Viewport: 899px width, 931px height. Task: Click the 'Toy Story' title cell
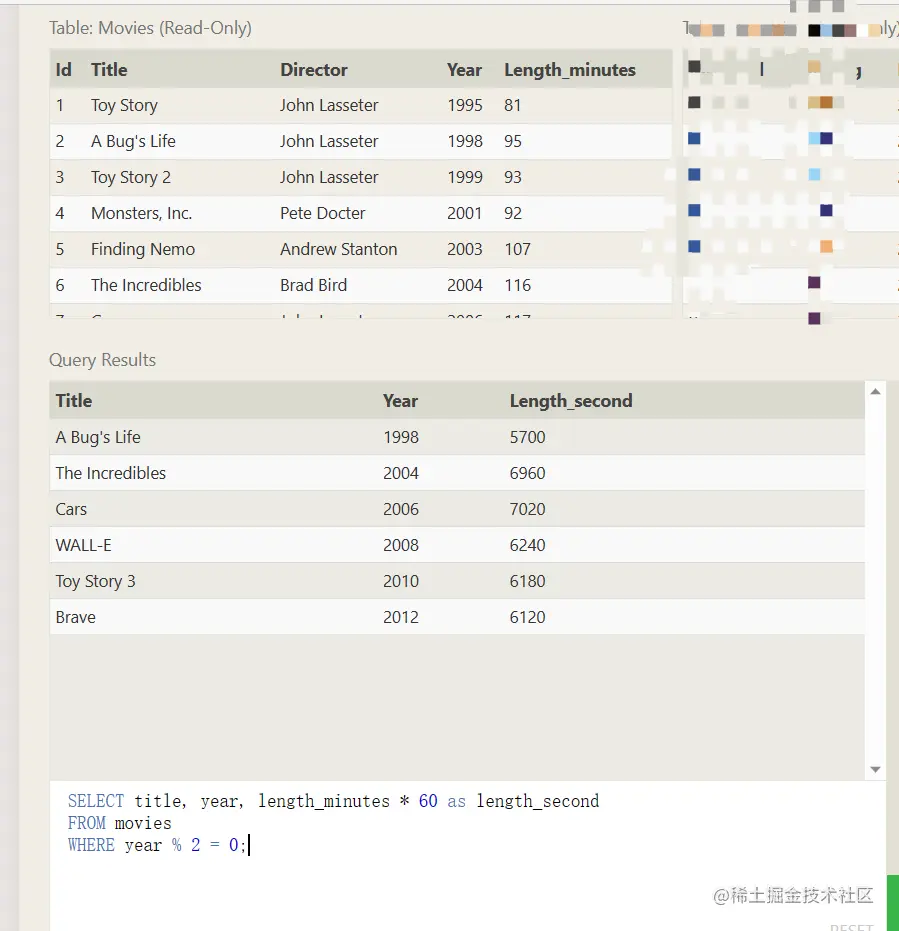point(124,105)
